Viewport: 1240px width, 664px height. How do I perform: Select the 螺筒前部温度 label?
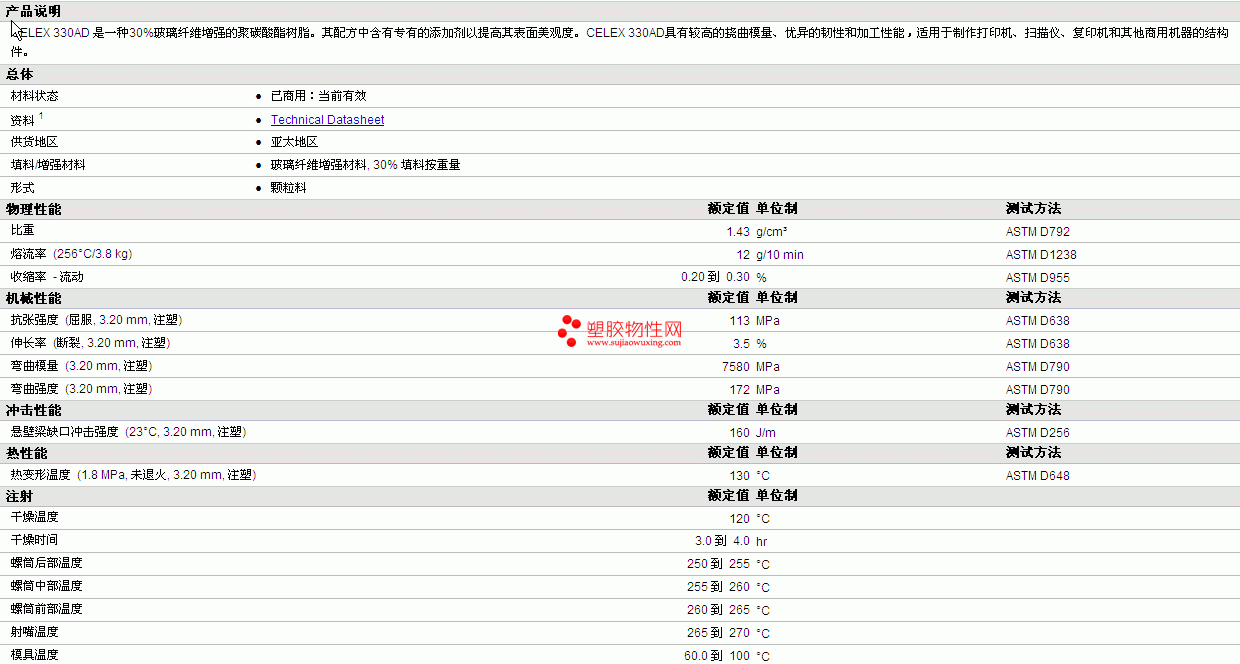(x=46, y=609)
